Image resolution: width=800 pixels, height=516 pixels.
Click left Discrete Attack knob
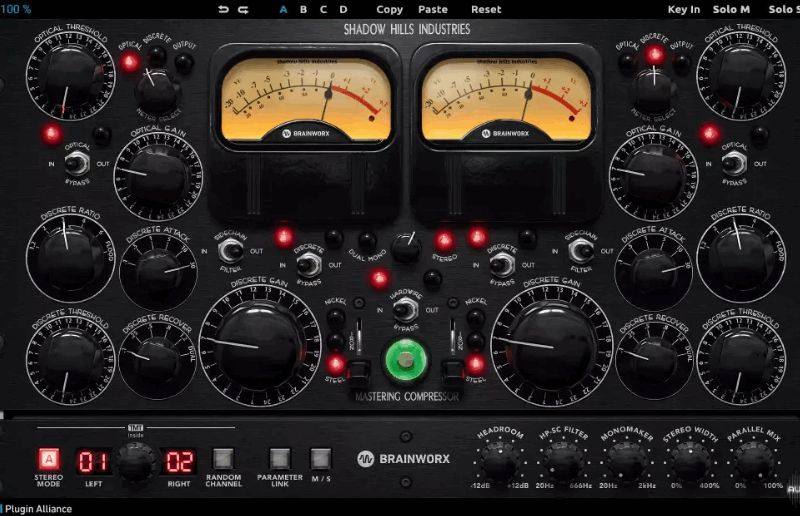pos(158,274)
